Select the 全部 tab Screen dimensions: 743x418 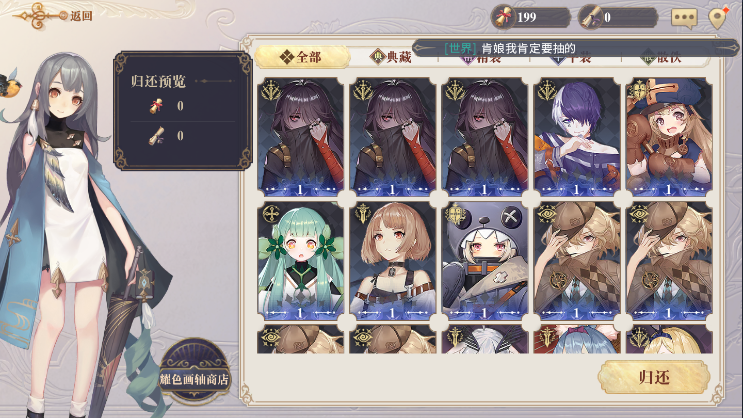coord(302,57)
